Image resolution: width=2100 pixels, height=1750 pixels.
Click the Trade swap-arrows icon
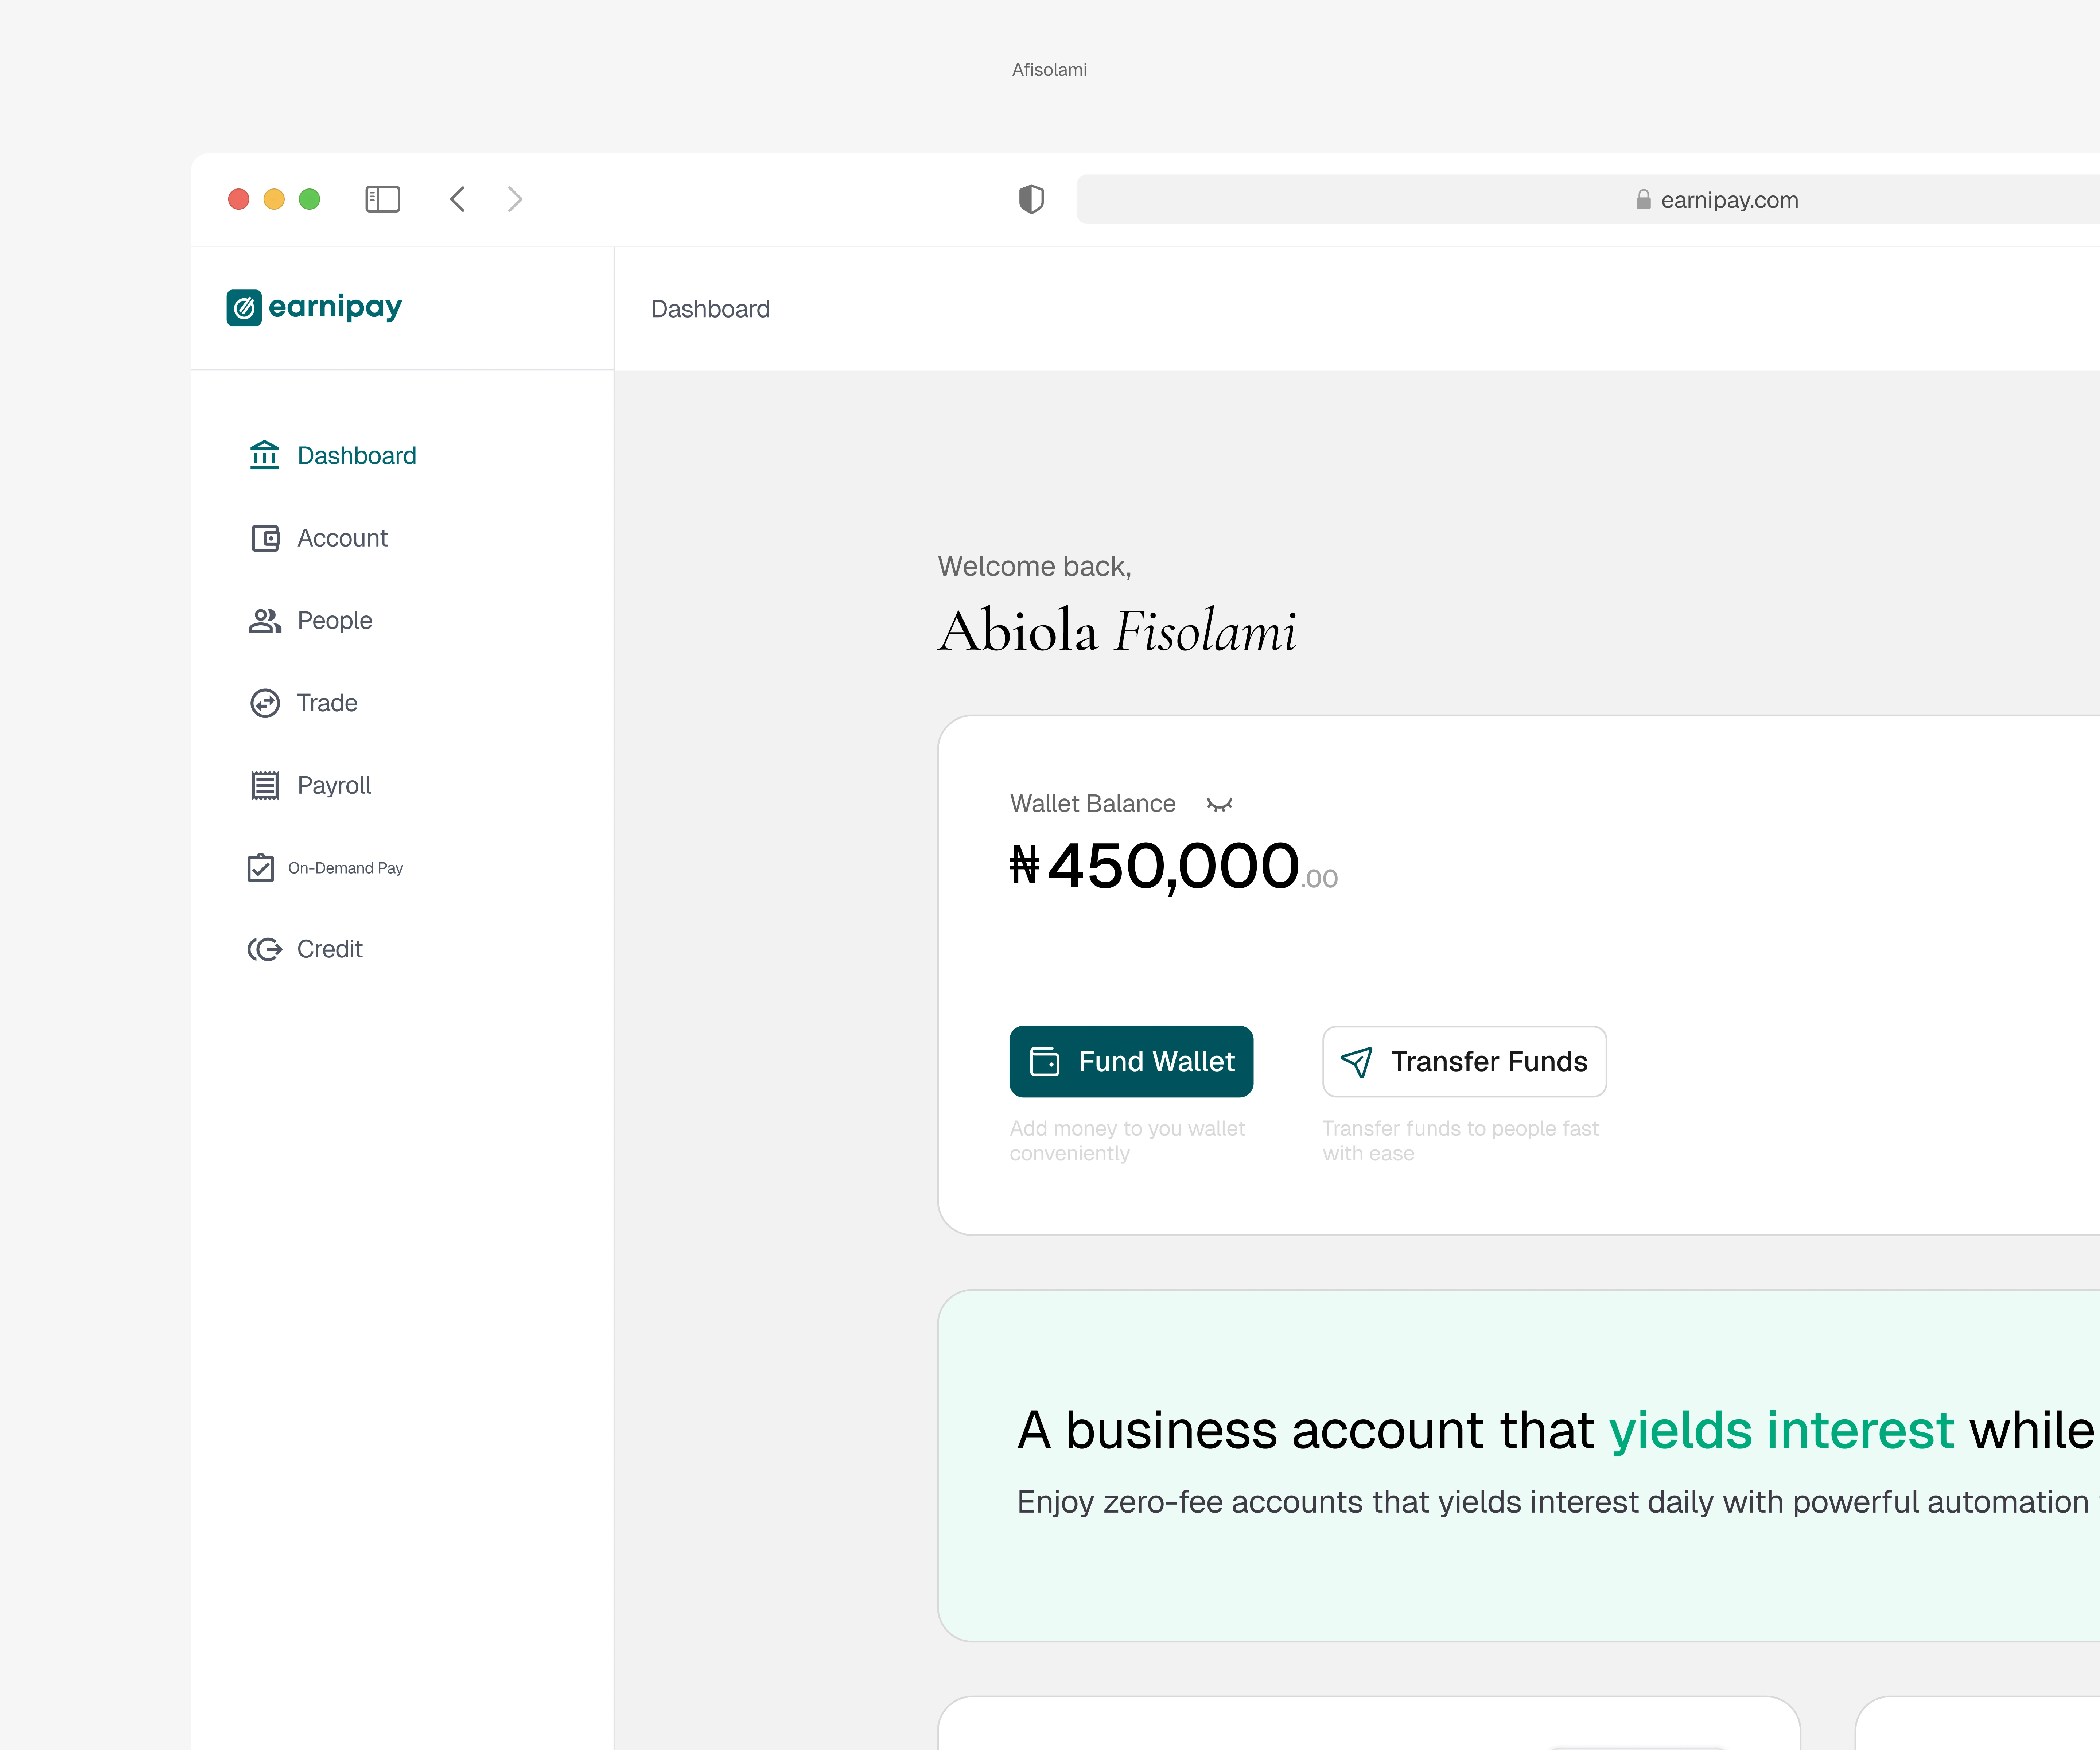coord(265,703)
